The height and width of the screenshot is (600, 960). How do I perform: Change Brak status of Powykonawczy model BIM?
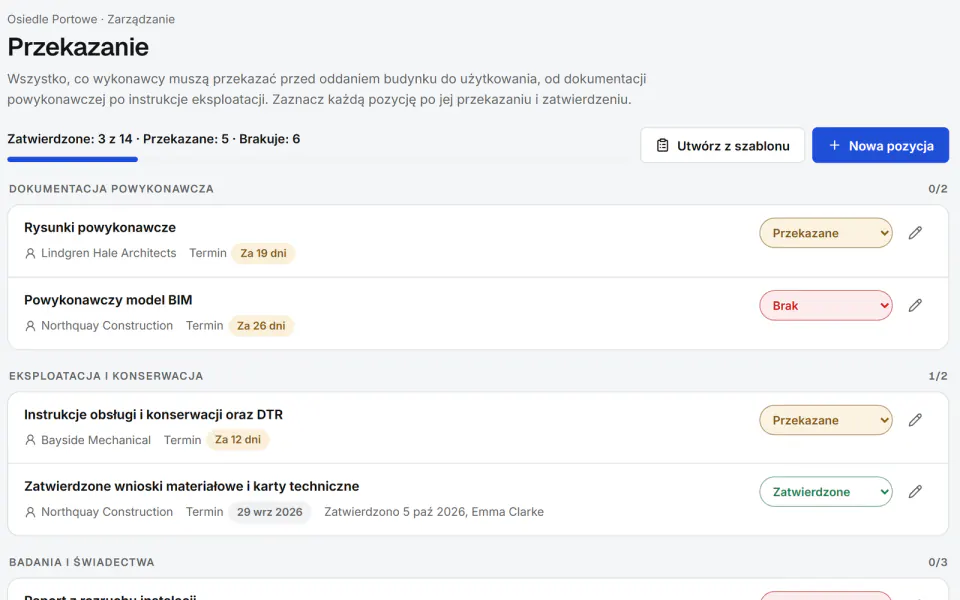pos(826,305)
